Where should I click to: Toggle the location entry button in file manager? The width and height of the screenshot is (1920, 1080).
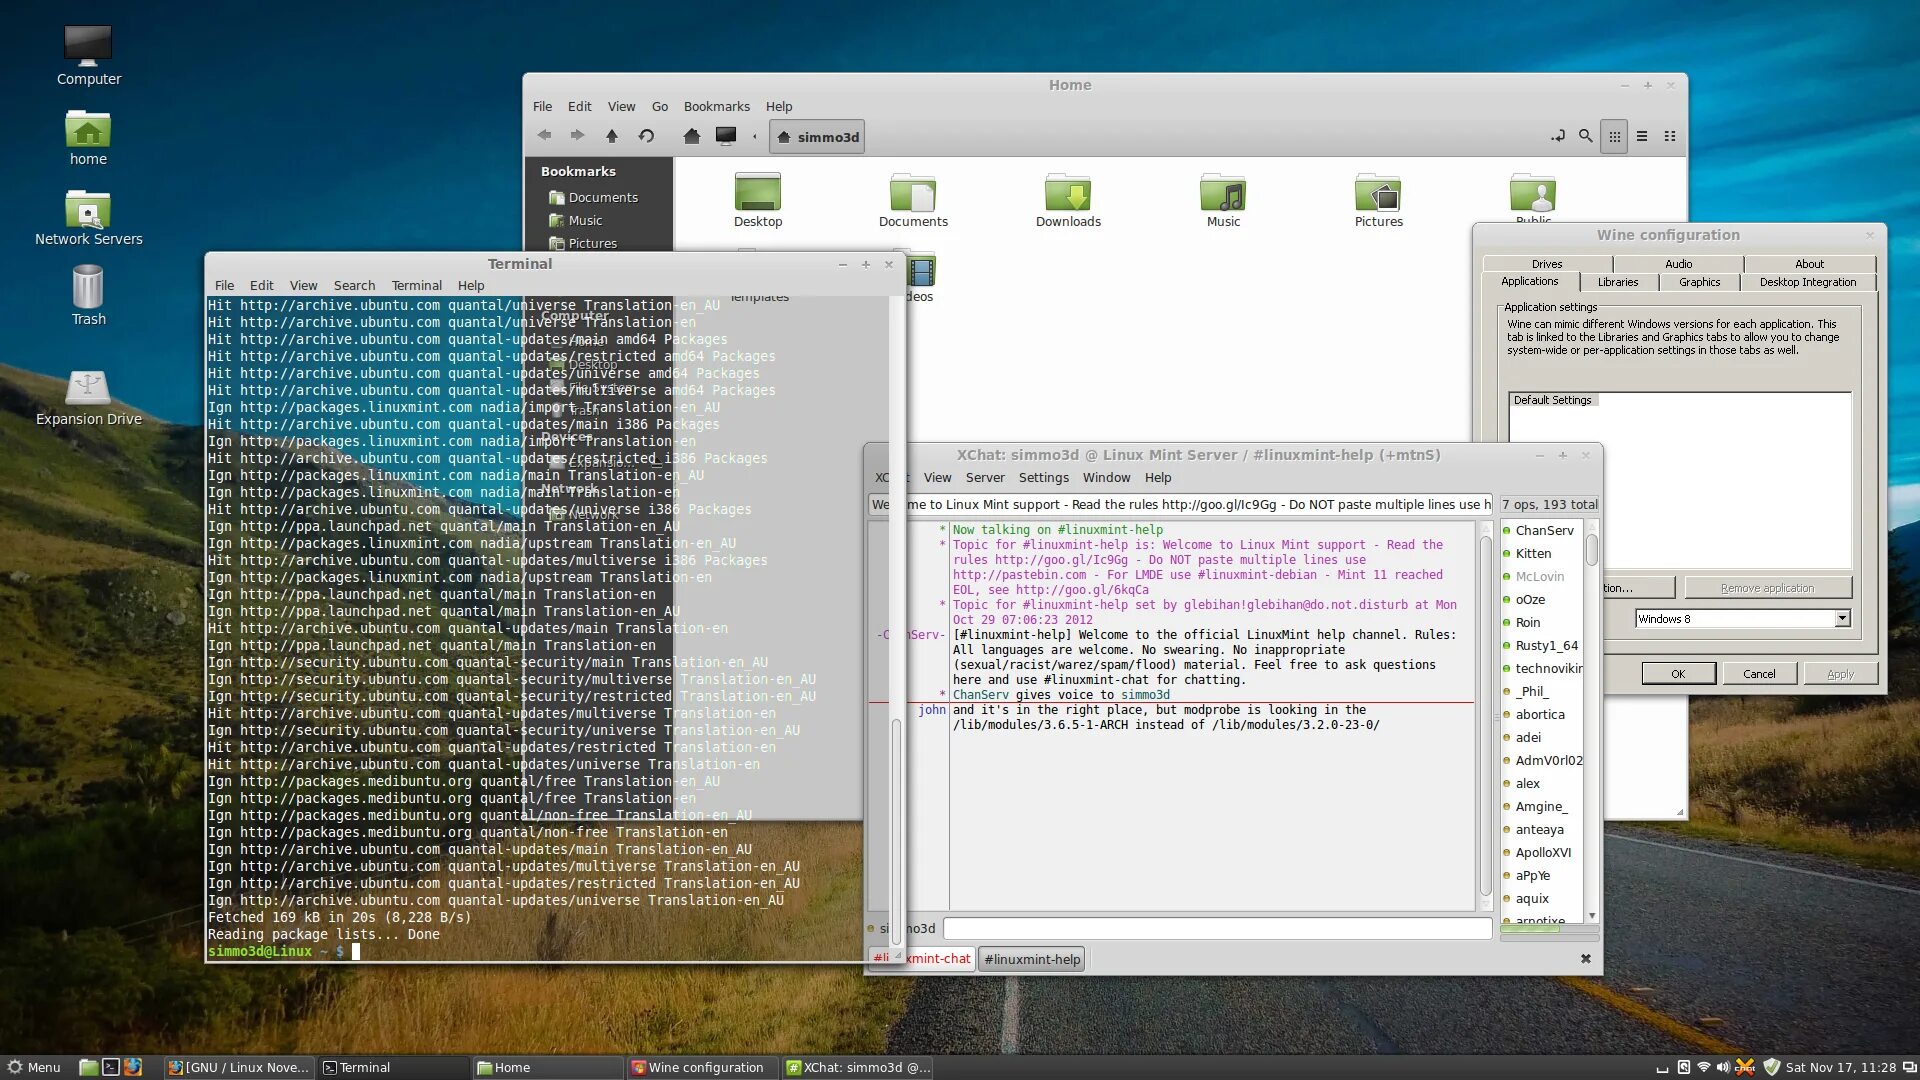click(1558, 136)
